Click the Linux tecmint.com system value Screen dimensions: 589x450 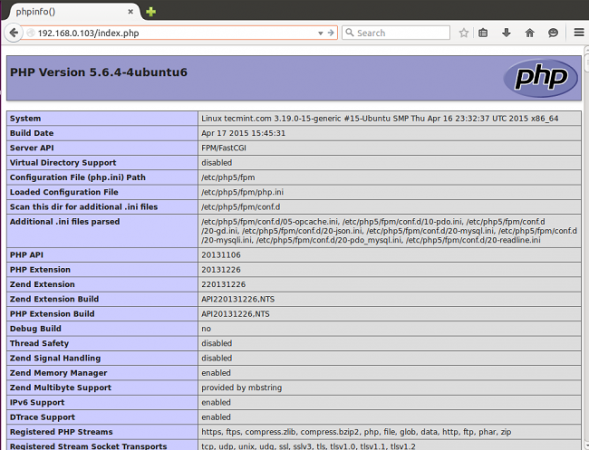coord(380,118)
